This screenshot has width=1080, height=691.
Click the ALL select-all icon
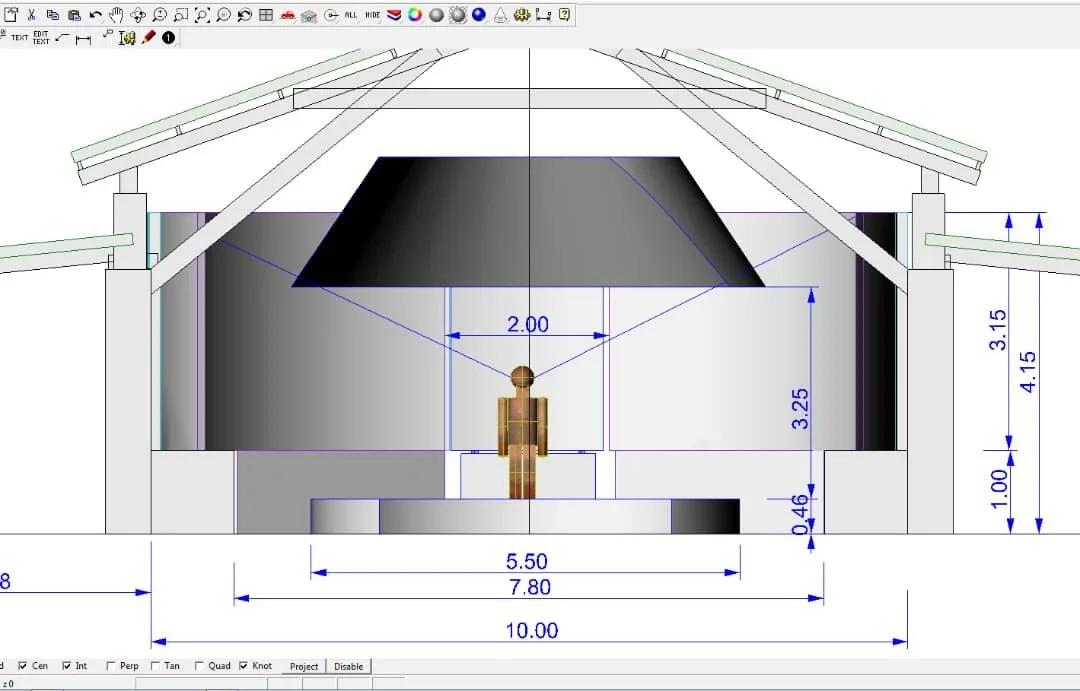tap(351, 14)
